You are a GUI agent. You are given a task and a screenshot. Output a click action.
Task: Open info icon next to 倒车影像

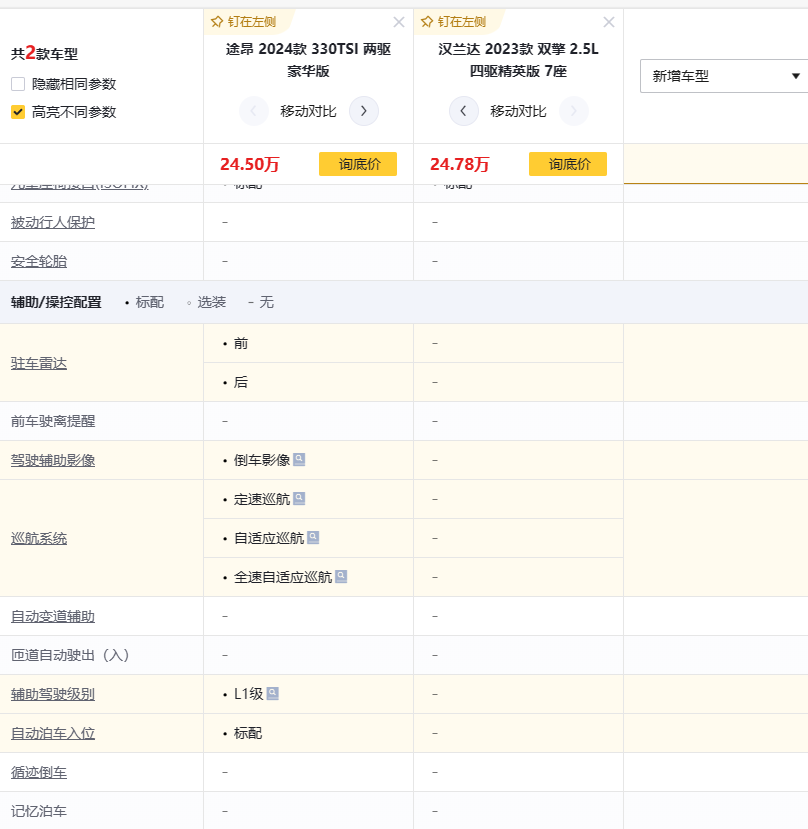tap(299, 459)
